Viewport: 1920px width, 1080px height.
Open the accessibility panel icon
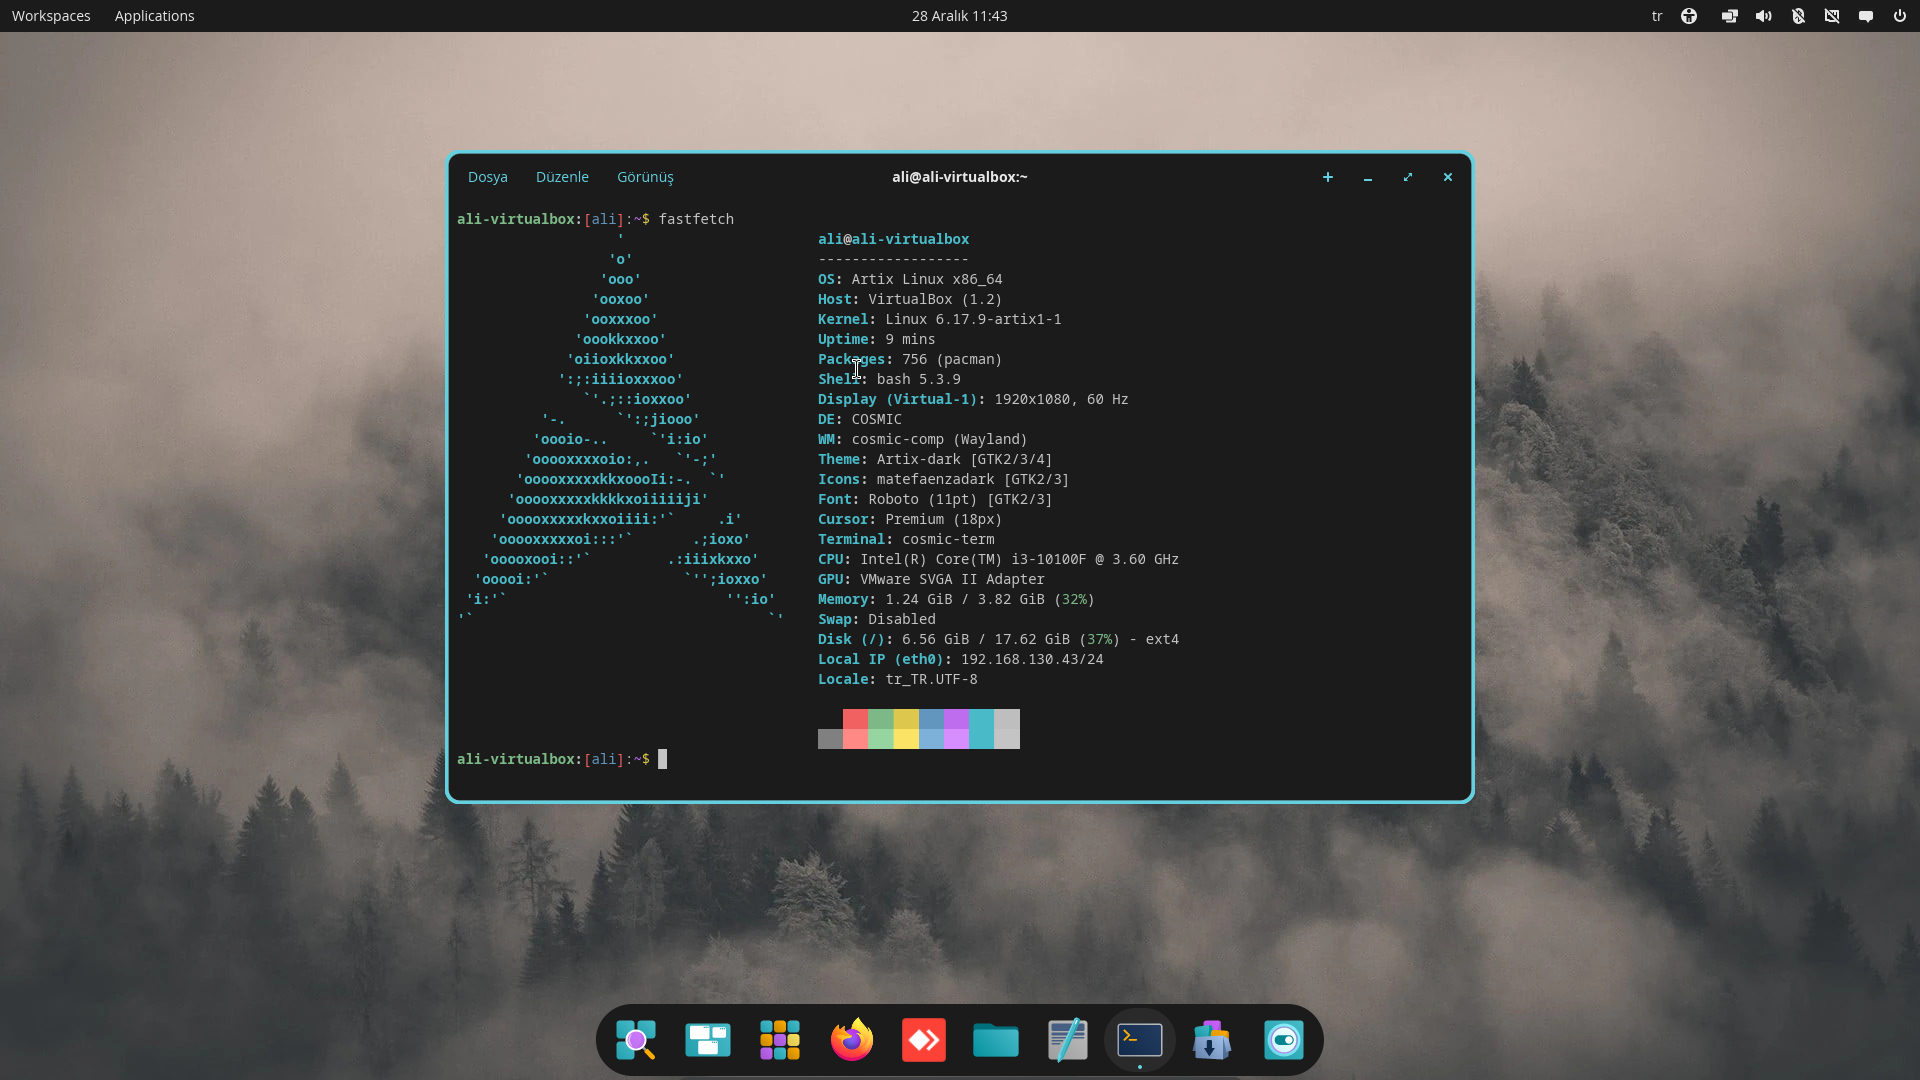1689,16
